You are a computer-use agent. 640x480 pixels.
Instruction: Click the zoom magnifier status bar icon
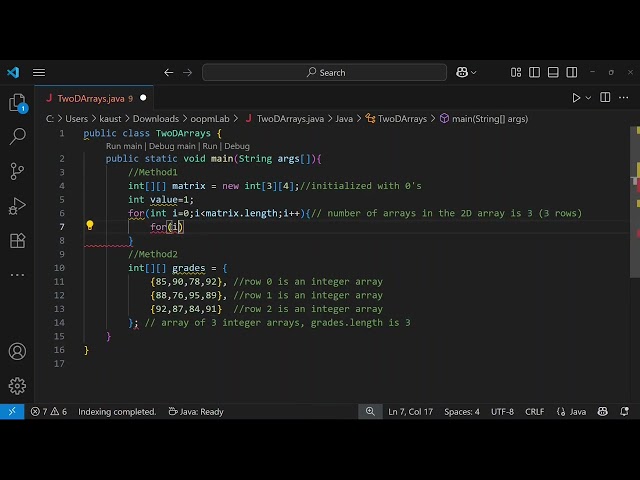(x=370, y=411)
